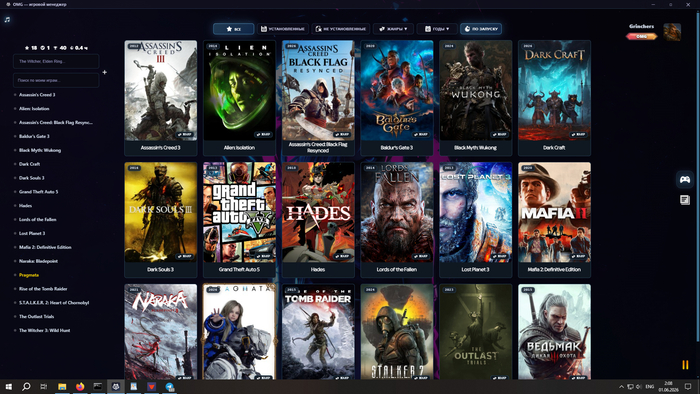Toggle the "По запуску" sort button
The image size is (700, 394).
(x=481, y=29)
